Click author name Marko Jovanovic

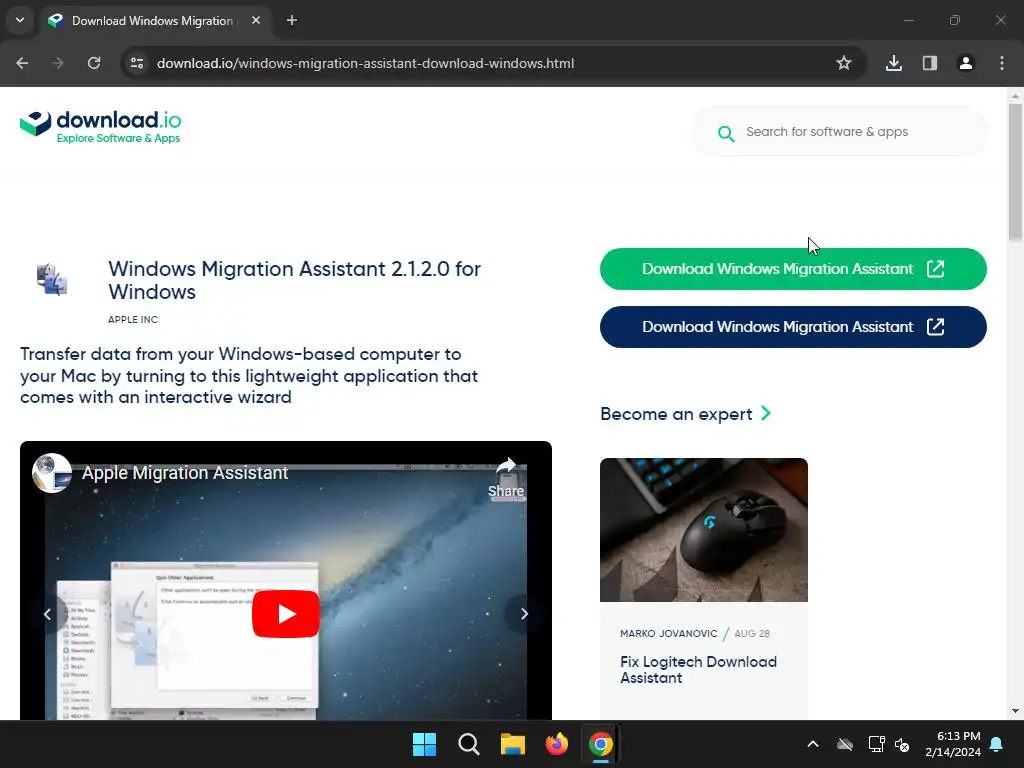[668, 633]
